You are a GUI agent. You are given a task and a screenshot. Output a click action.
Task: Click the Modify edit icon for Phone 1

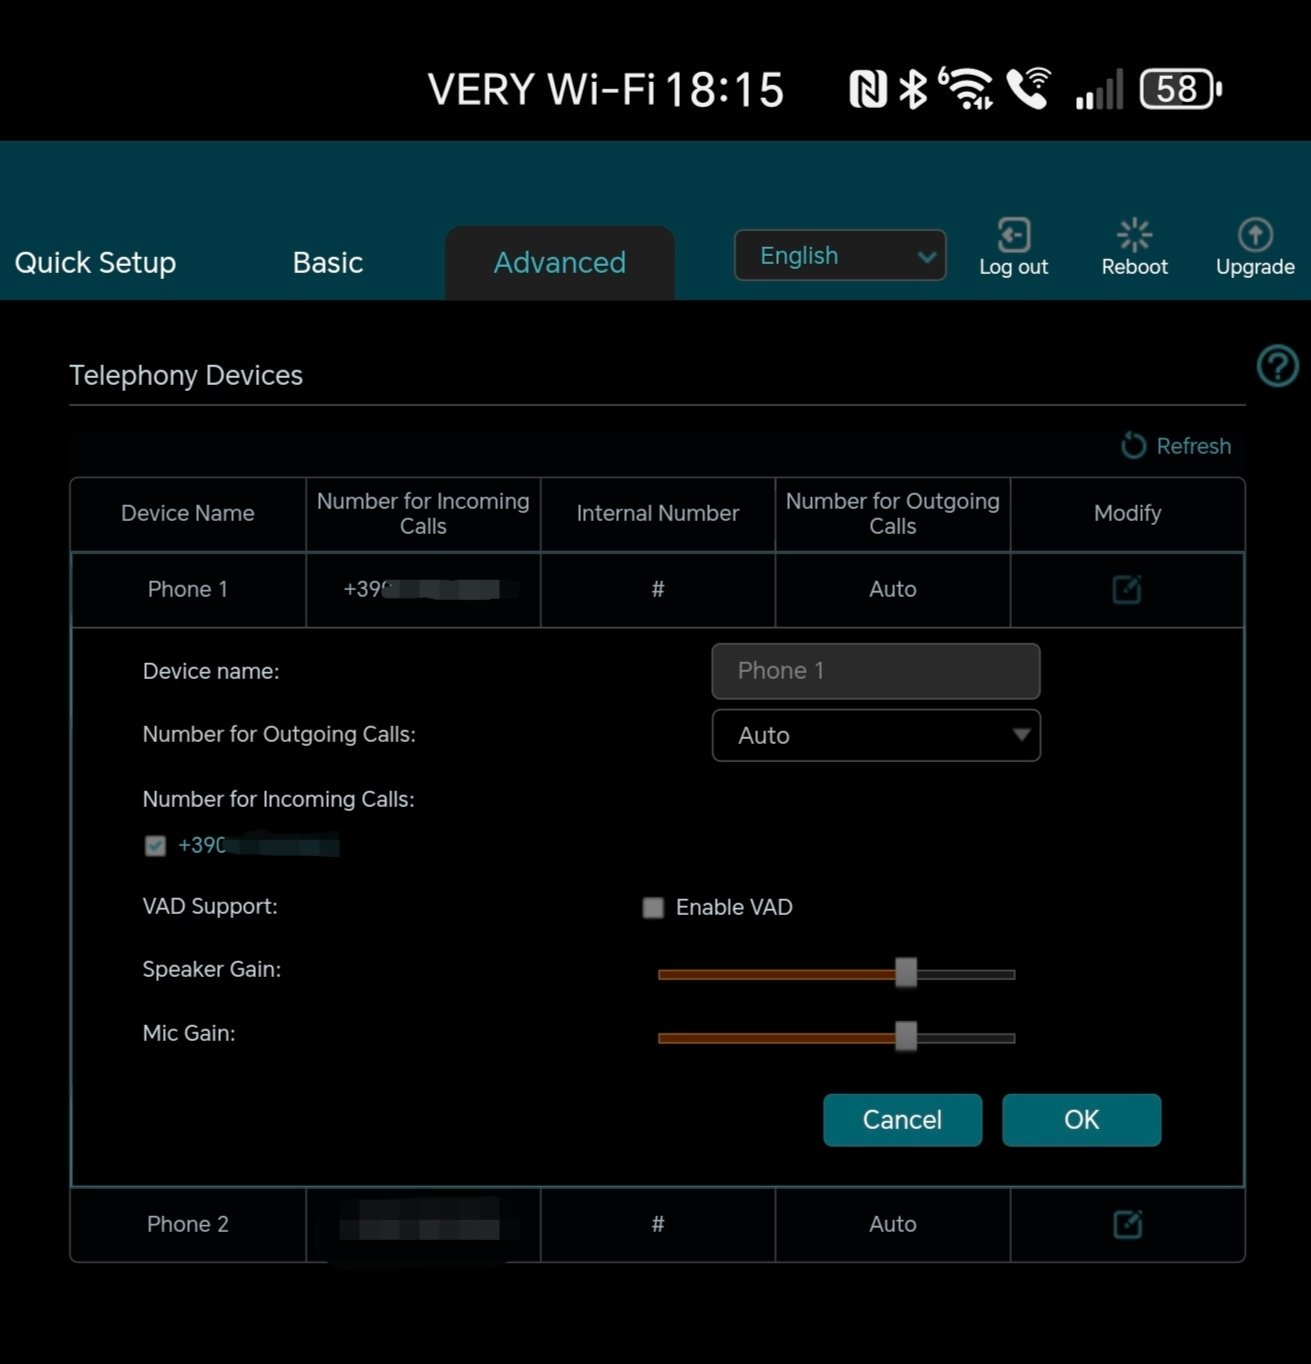coord(1127,589)
